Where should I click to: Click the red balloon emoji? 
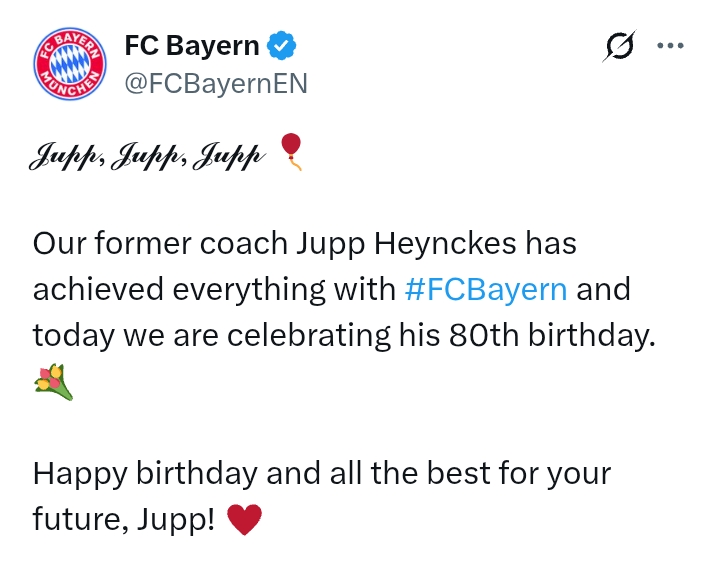point(291,151)
